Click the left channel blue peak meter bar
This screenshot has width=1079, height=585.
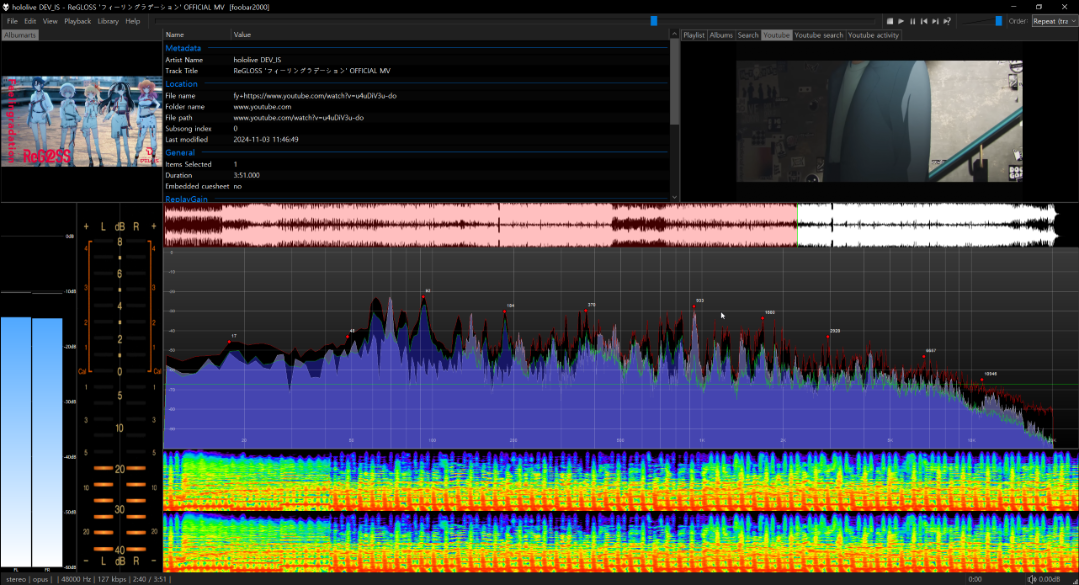[16, 442]
